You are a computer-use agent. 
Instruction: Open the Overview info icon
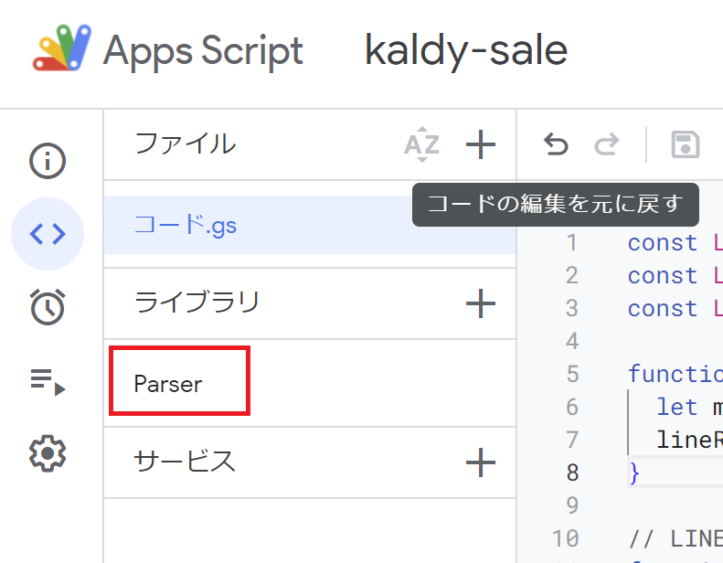coord(47,161)
